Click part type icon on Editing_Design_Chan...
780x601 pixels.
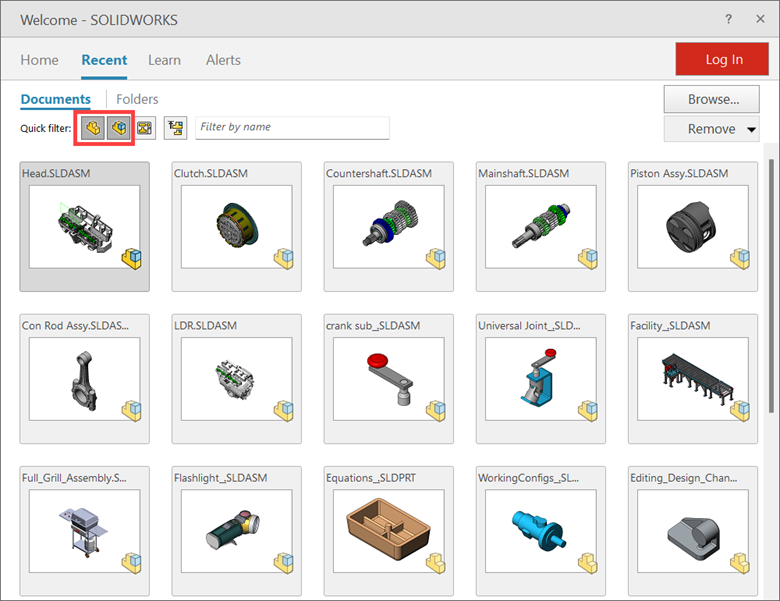[740, 563]
